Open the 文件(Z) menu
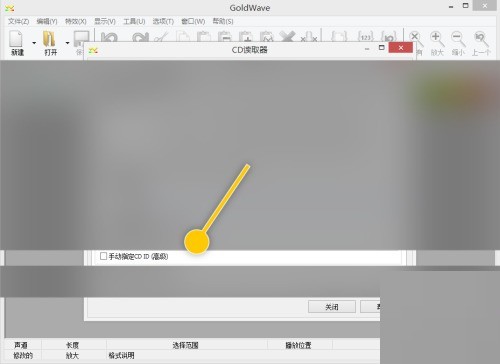Viewport: 500px width, 364px height. [x=18, y=22]
